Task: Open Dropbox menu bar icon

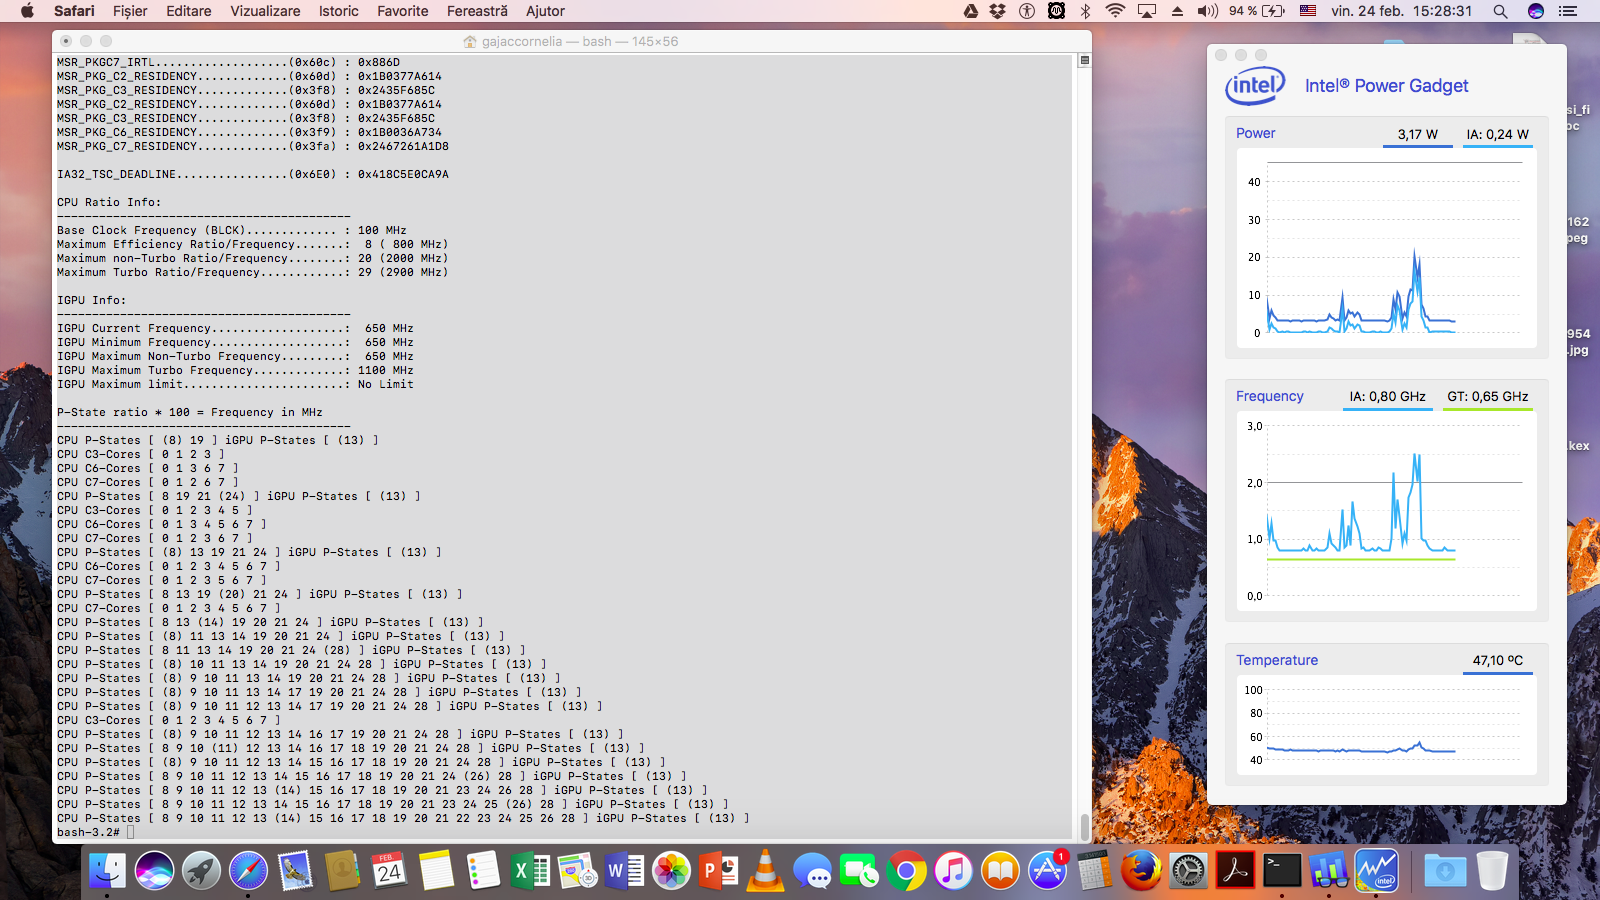Action: (998, 11)
